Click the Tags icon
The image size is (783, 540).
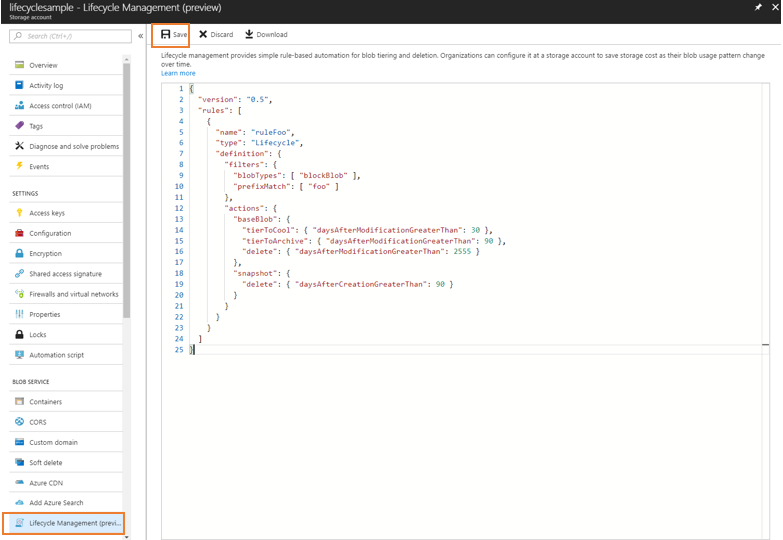(x=19, y=125)
